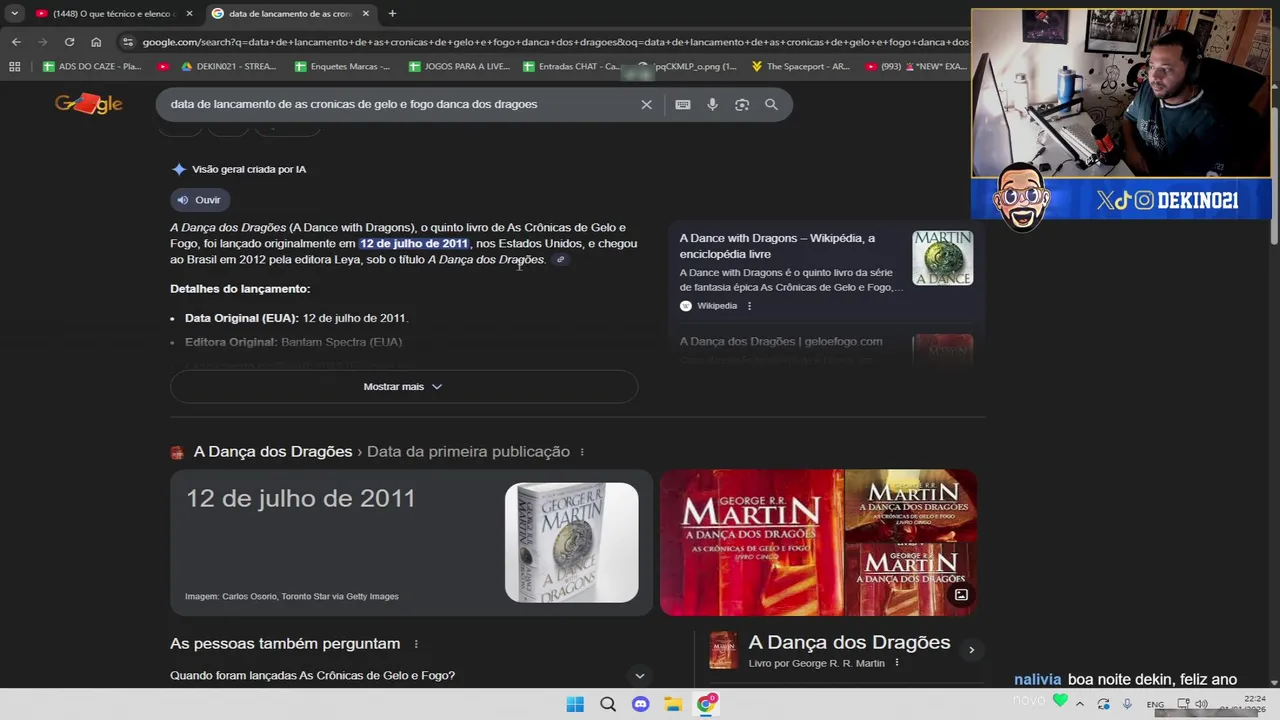The width and height of the screenshot is (1280, 720).
Task: Close the YouTube tab '(1448) O que técnico'
Action: 189,14
